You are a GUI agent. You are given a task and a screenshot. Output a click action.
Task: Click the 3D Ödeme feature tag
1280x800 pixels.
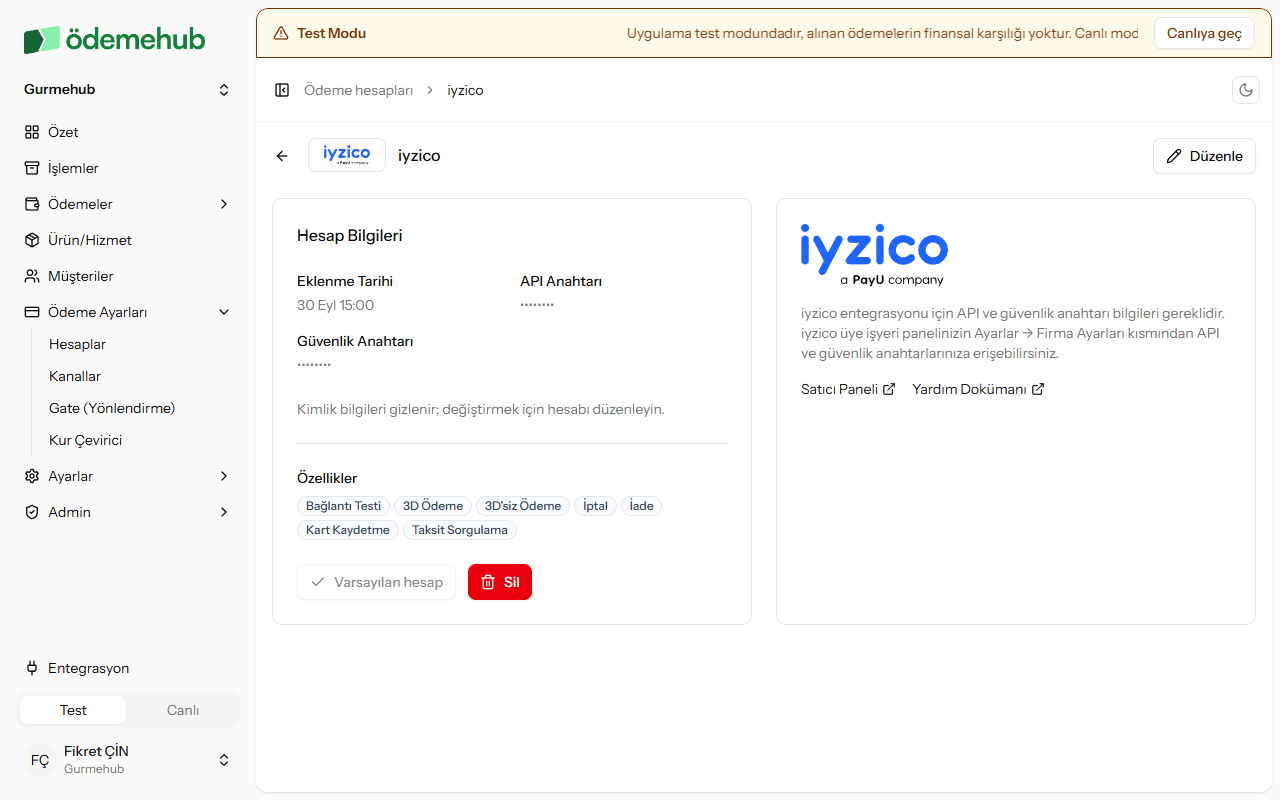[x=433, y=506]
